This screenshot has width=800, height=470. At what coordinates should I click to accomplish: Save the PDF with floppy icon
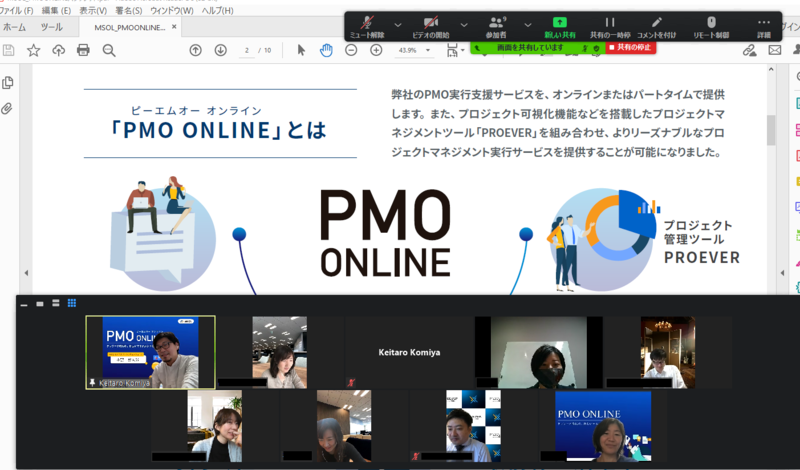point(9,50)
